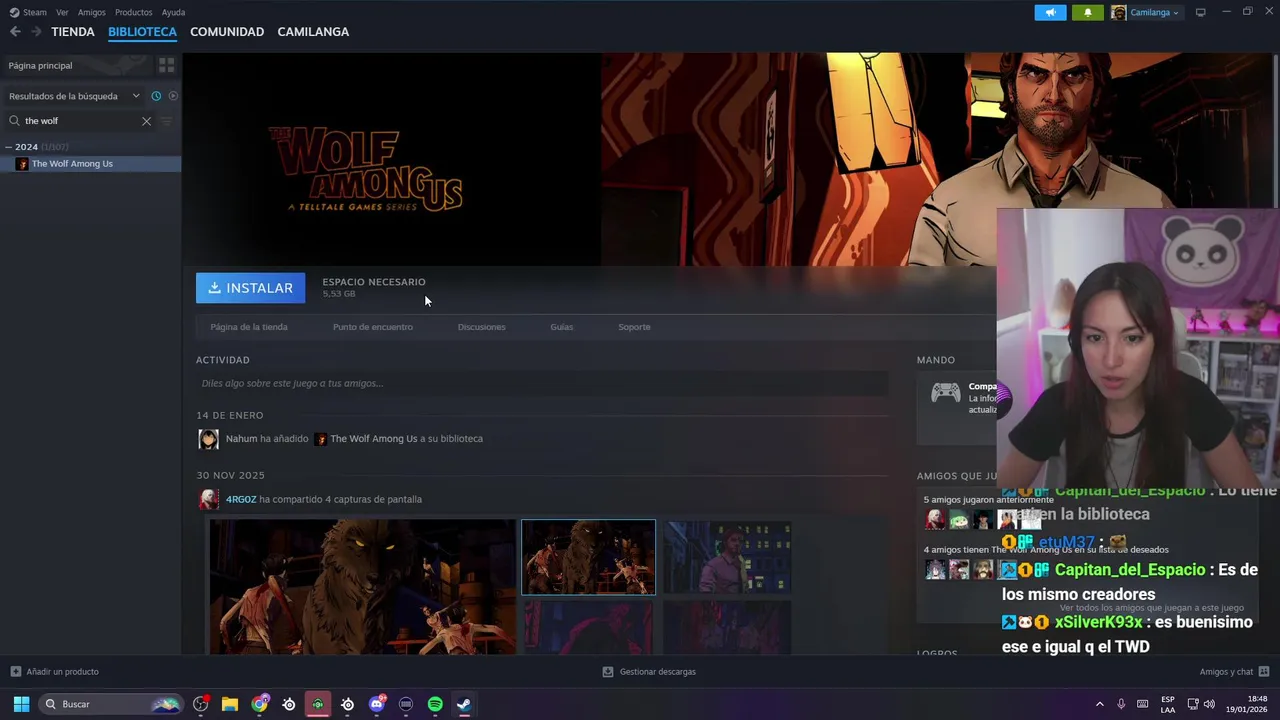Switch to collections grid view
This screenshot has width=1280, height=720.
[x=166, y=65]
